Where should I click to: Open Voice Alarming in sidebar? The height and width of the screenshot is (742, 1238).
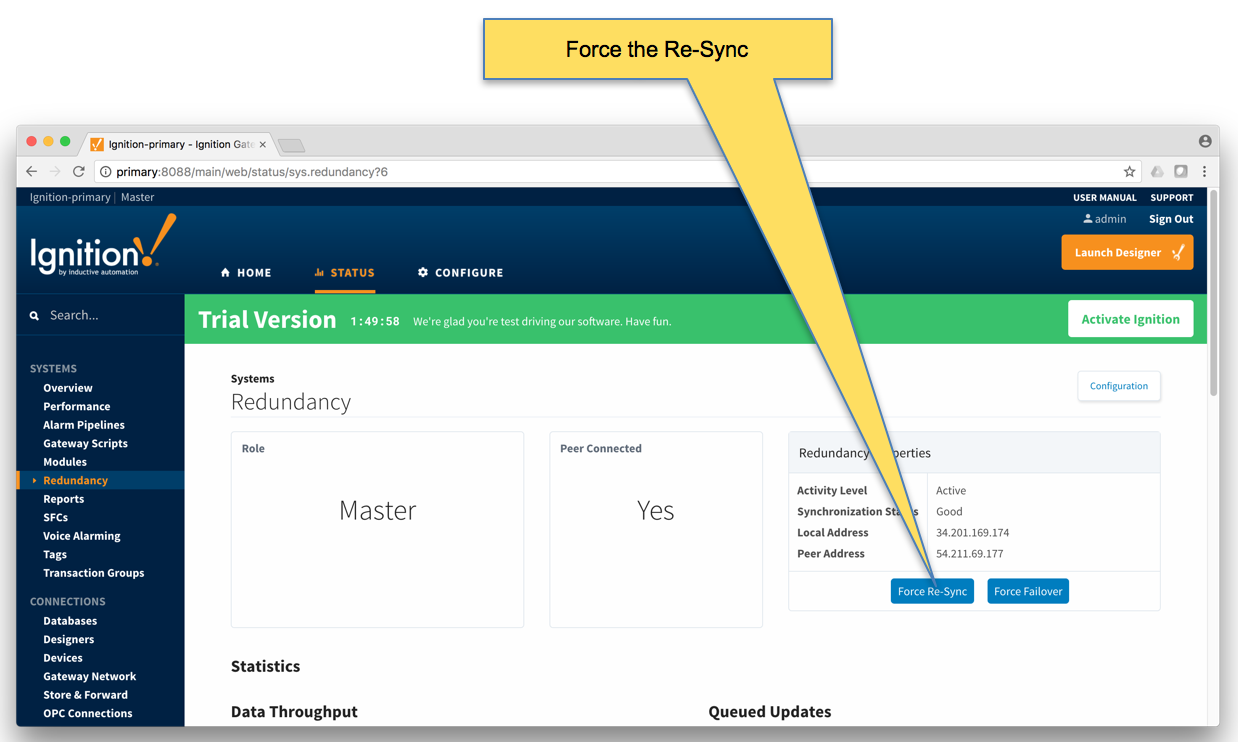(x=82, y=536)
